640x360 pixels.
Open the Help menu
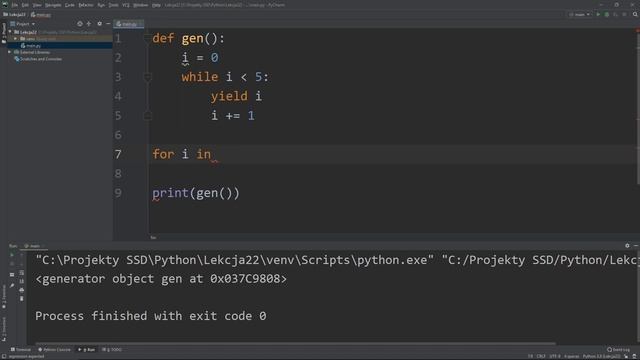[x=156, y=5]
